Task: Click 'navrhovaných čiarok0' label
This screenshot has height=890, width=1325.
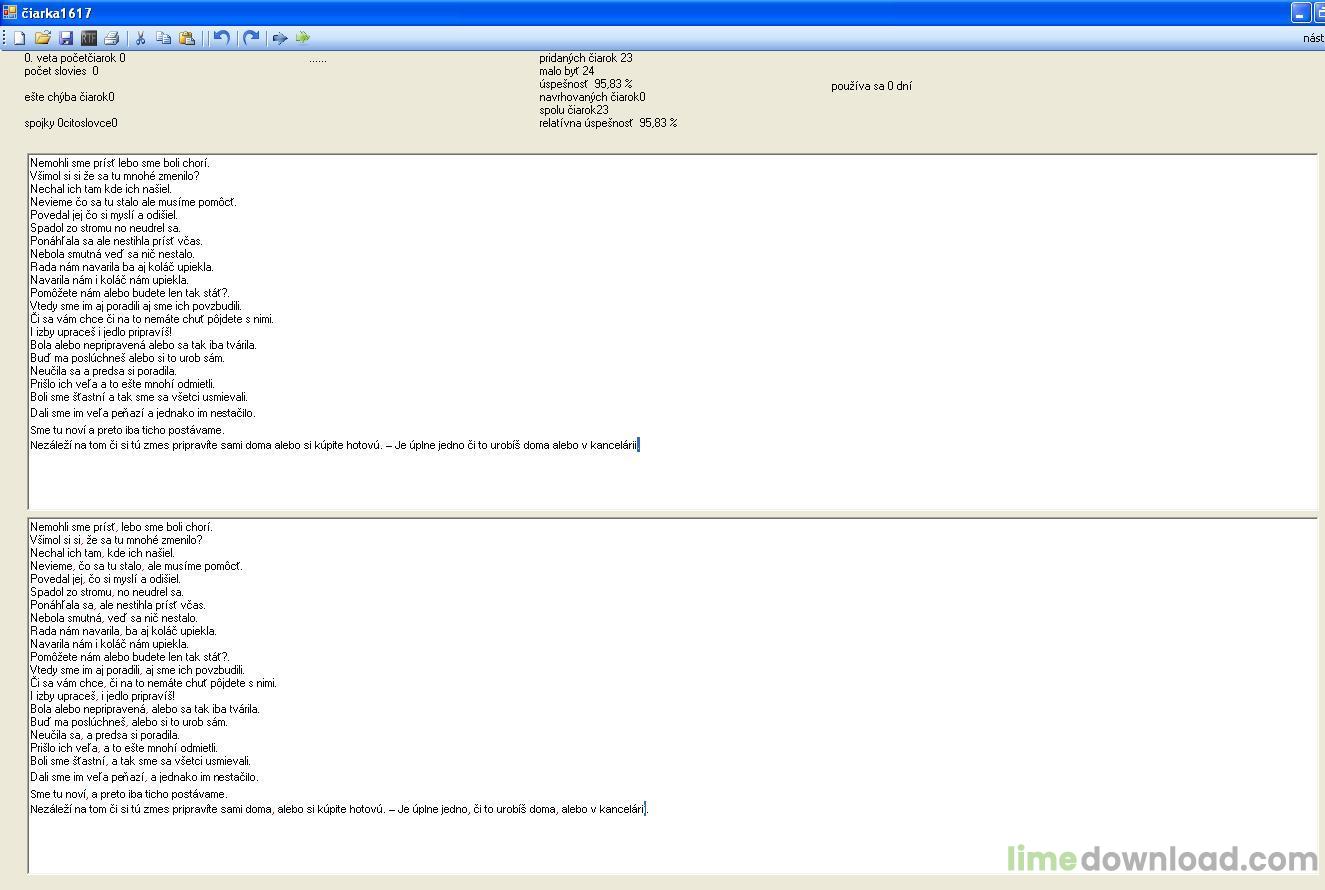Action: (x=592, y=97)
